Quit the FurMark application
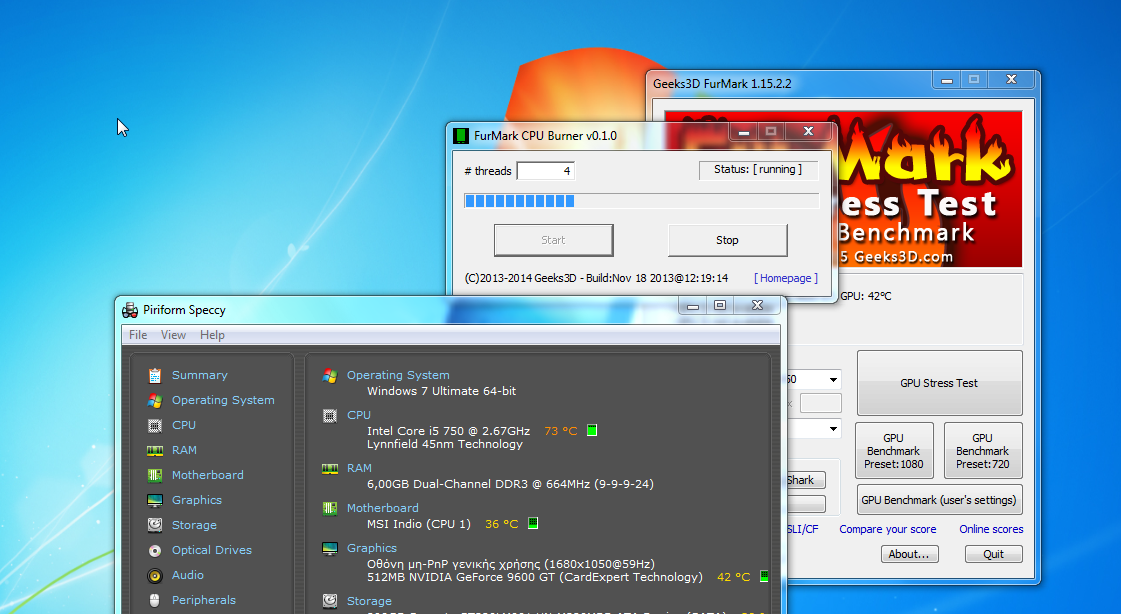1121x614 pixels. click(x=994, y=554)
